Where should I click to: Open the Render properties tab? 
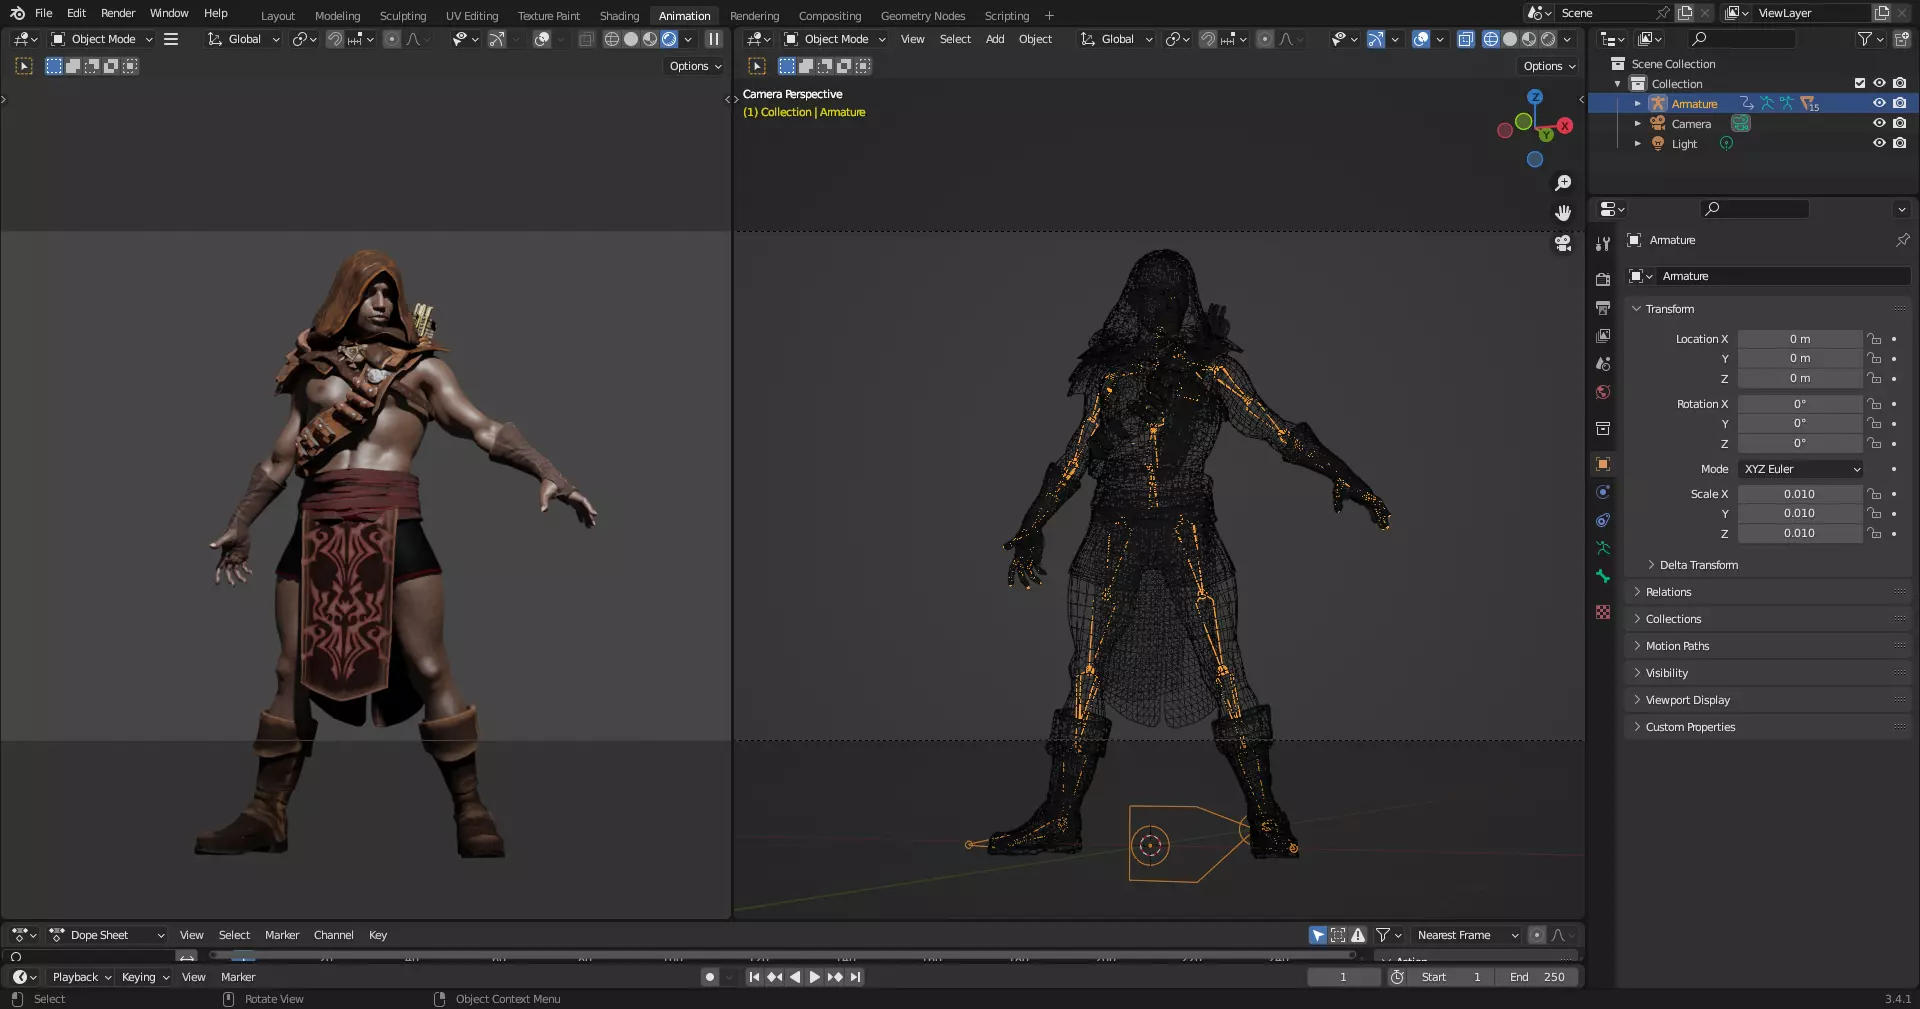(1603, 279)
